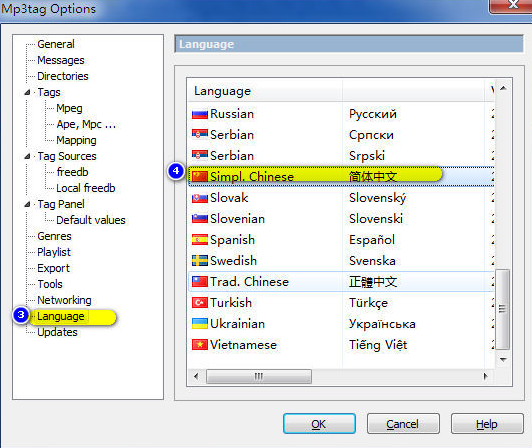Select the 'Vietnamese' language name
Screen dimensions: 532x448
[243, 345]
